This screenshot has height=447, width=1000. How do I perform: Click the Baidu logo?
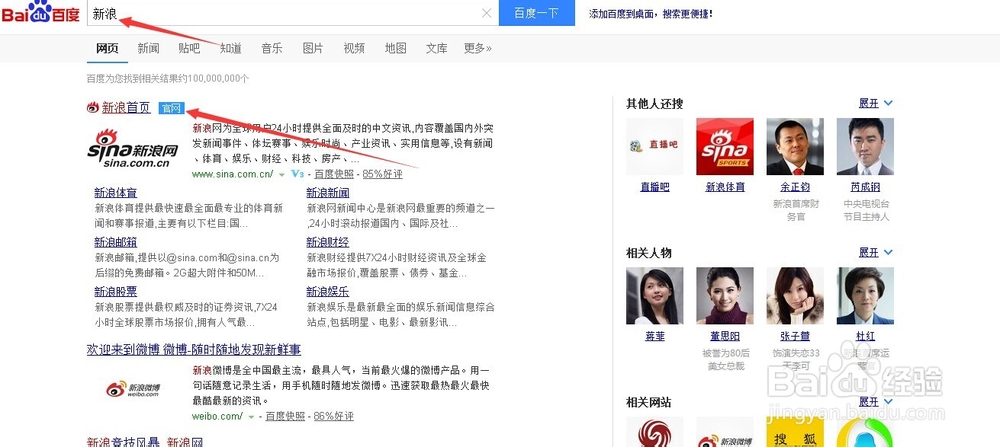click(41, 12)
